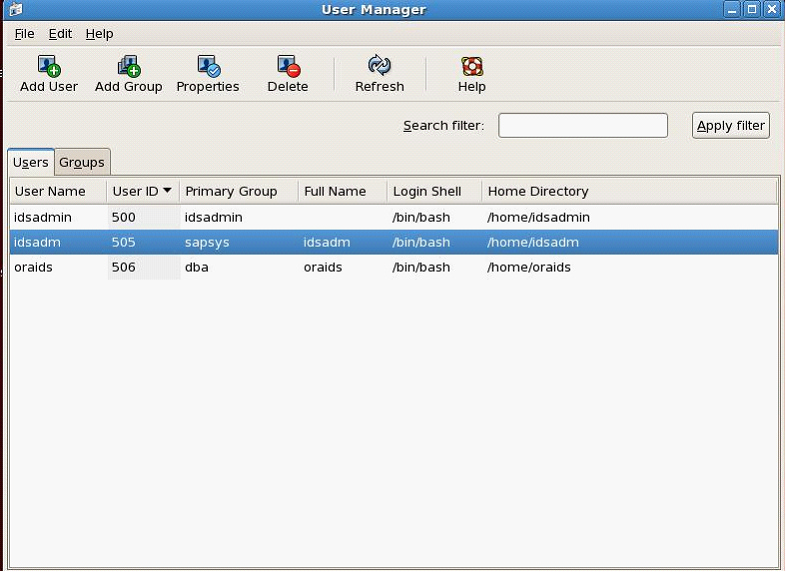The height and width of the screenshot is (572, 786).
Task: Switch to the Groups tab
Action: point(82,162)
